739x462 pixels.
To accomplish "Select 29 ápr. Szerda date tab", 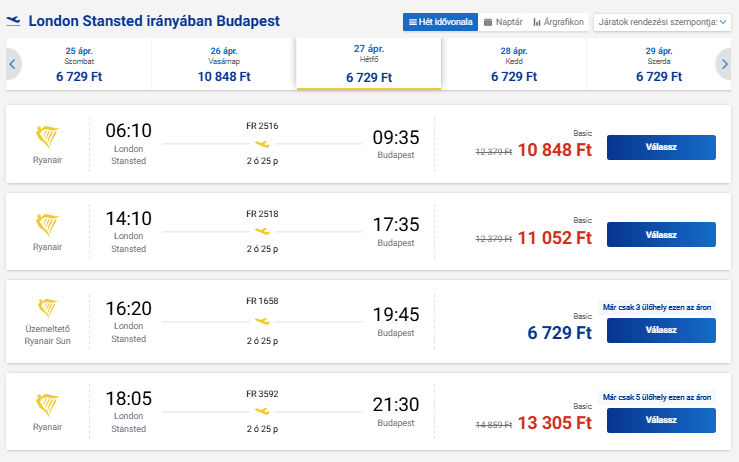I will point(659,64).
